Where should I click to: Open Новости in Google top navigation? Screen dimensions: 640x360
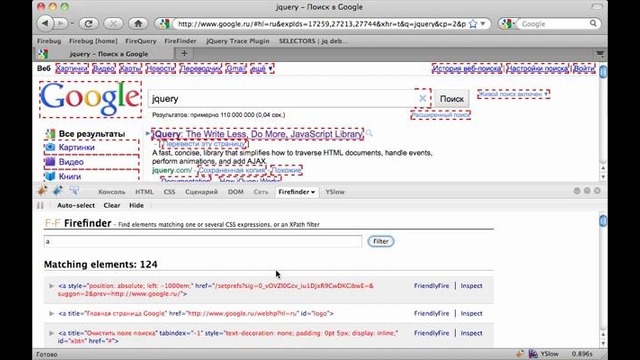point(161,69)
